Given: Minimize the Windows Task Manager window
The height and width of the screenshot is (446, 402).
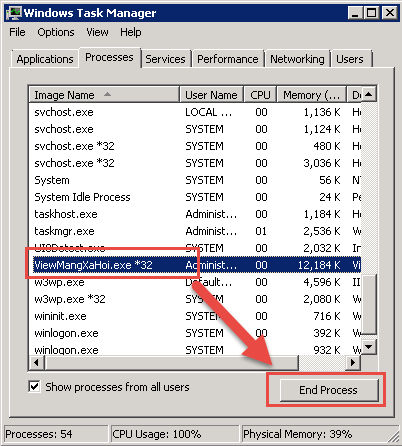Looking at the screenshot, I should 355,13.
